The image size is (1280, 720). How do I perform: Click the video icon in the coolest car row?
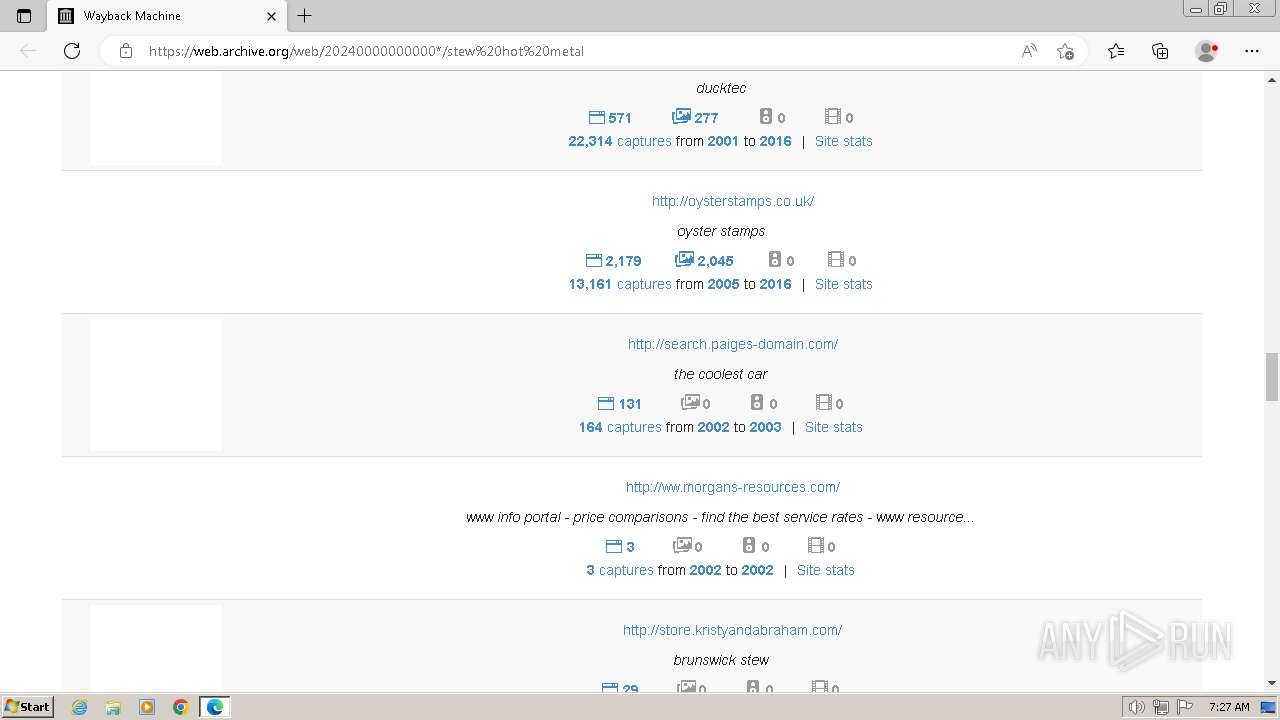click(x=824, y=402)
